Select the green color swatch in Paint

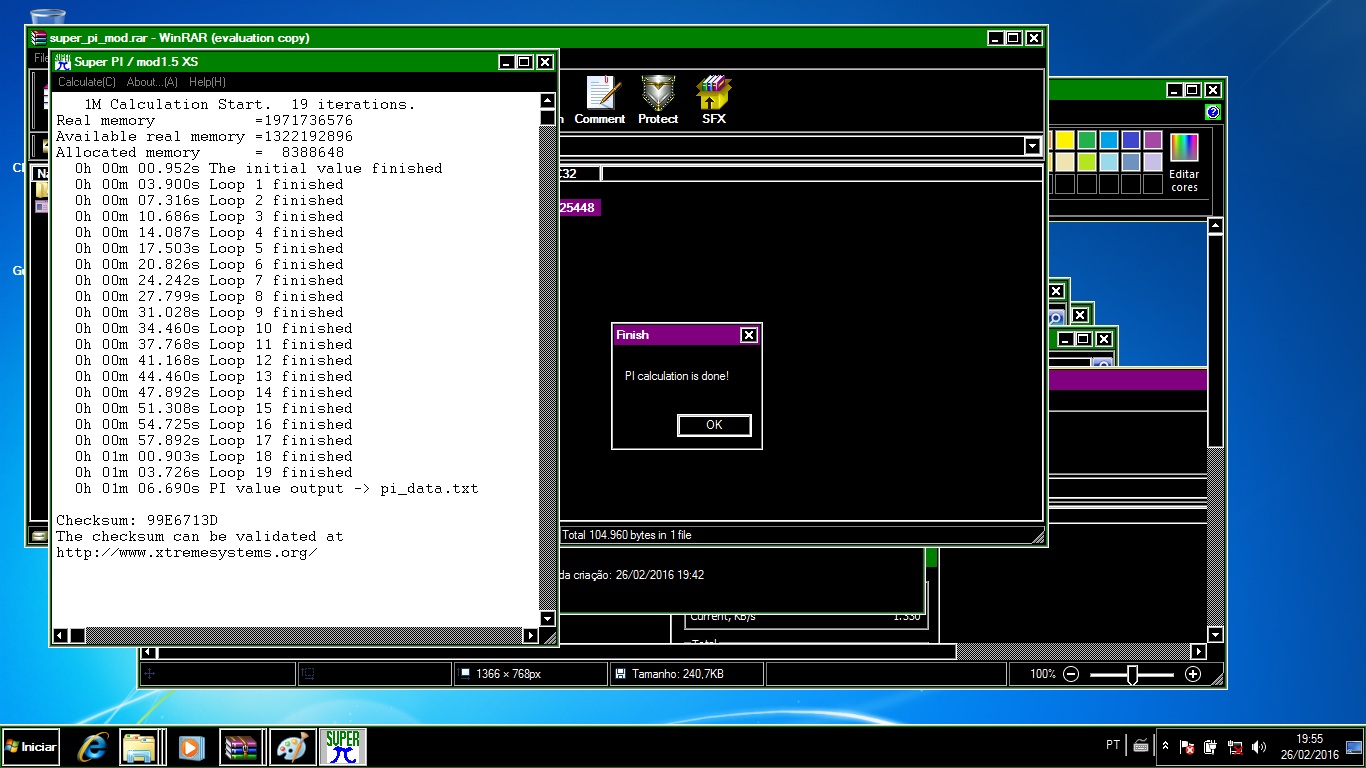(1087, 140)
